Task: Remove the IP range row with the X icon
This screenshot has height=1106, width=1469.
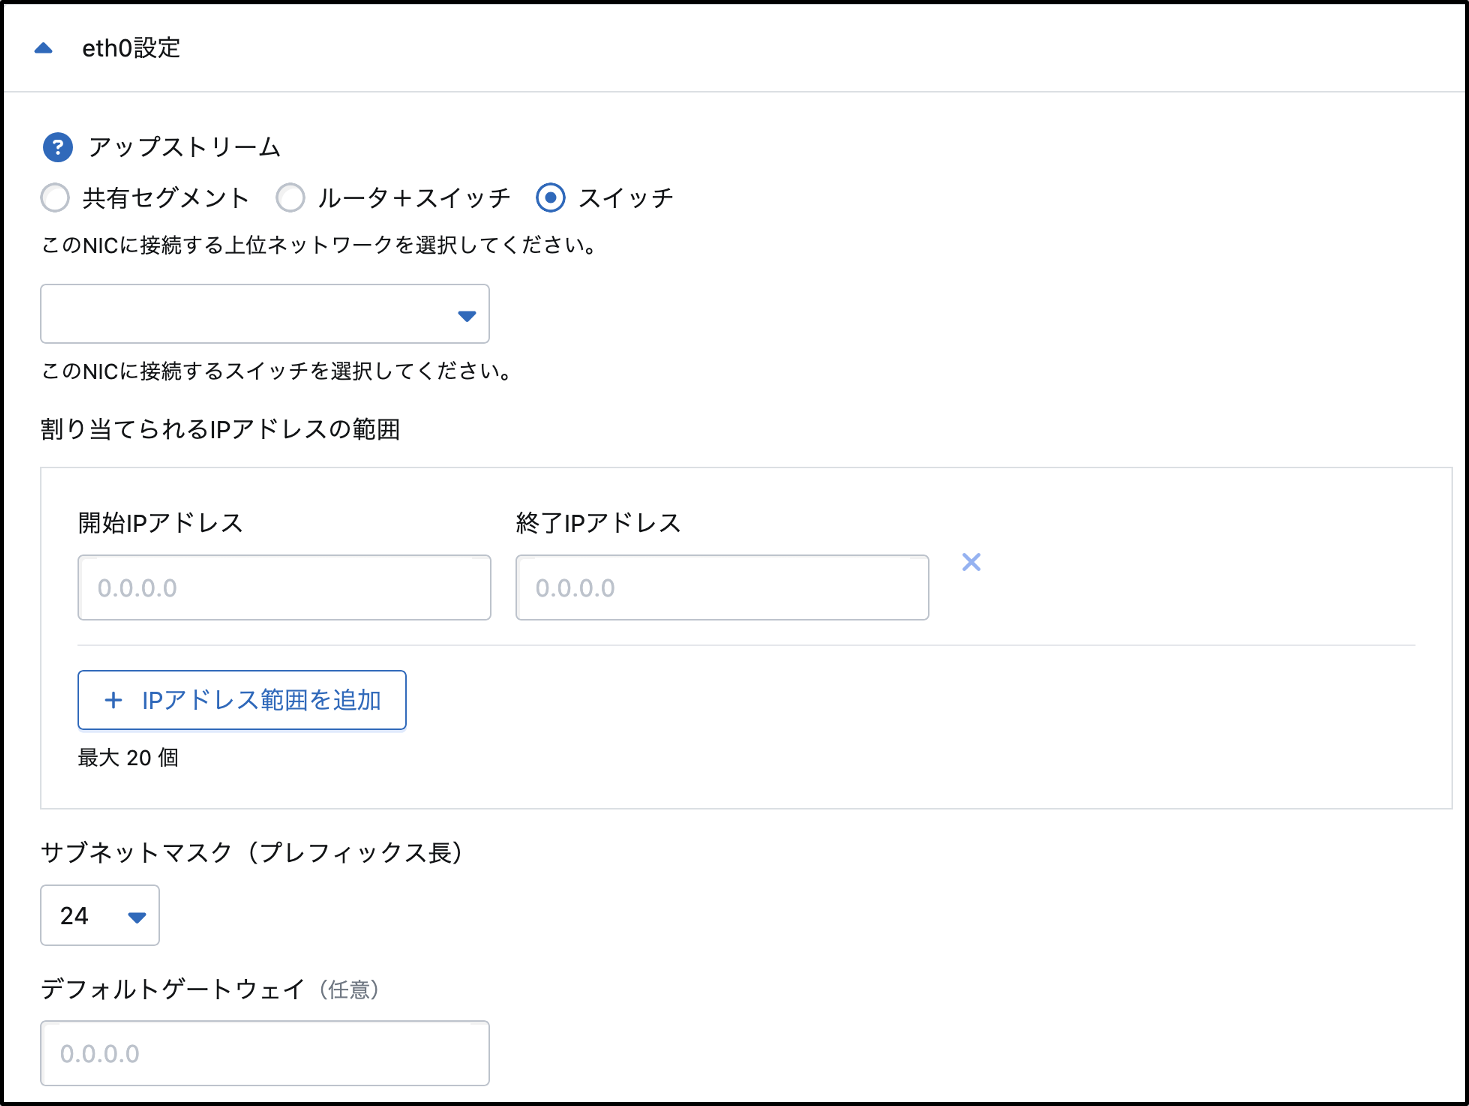Action: pos(971,562)
